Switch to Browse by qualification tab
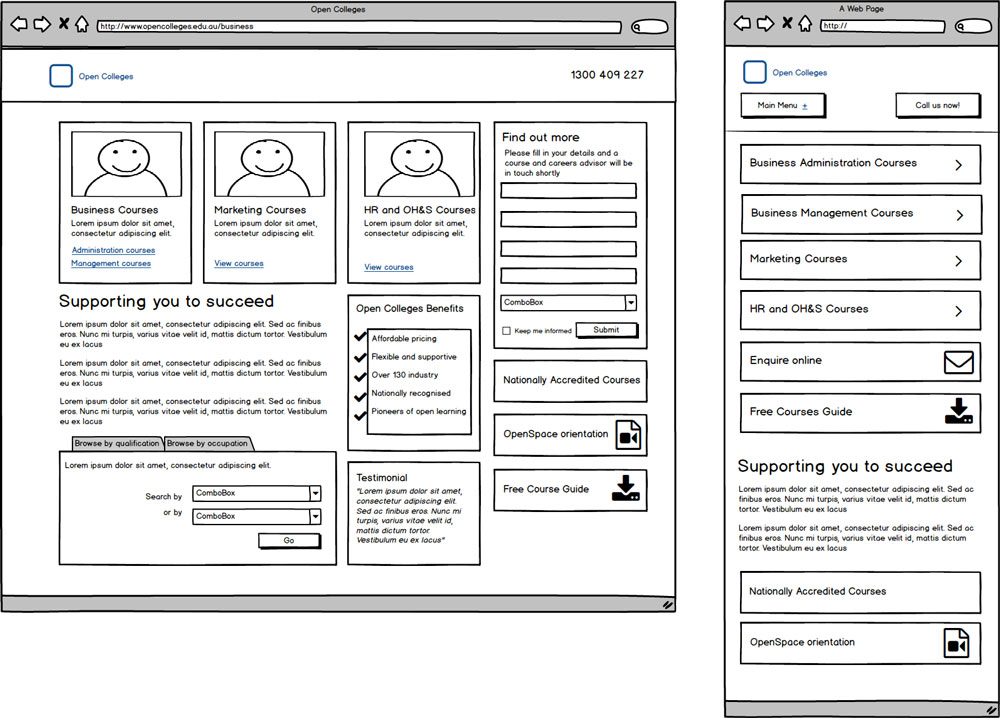 pos(117,443)
